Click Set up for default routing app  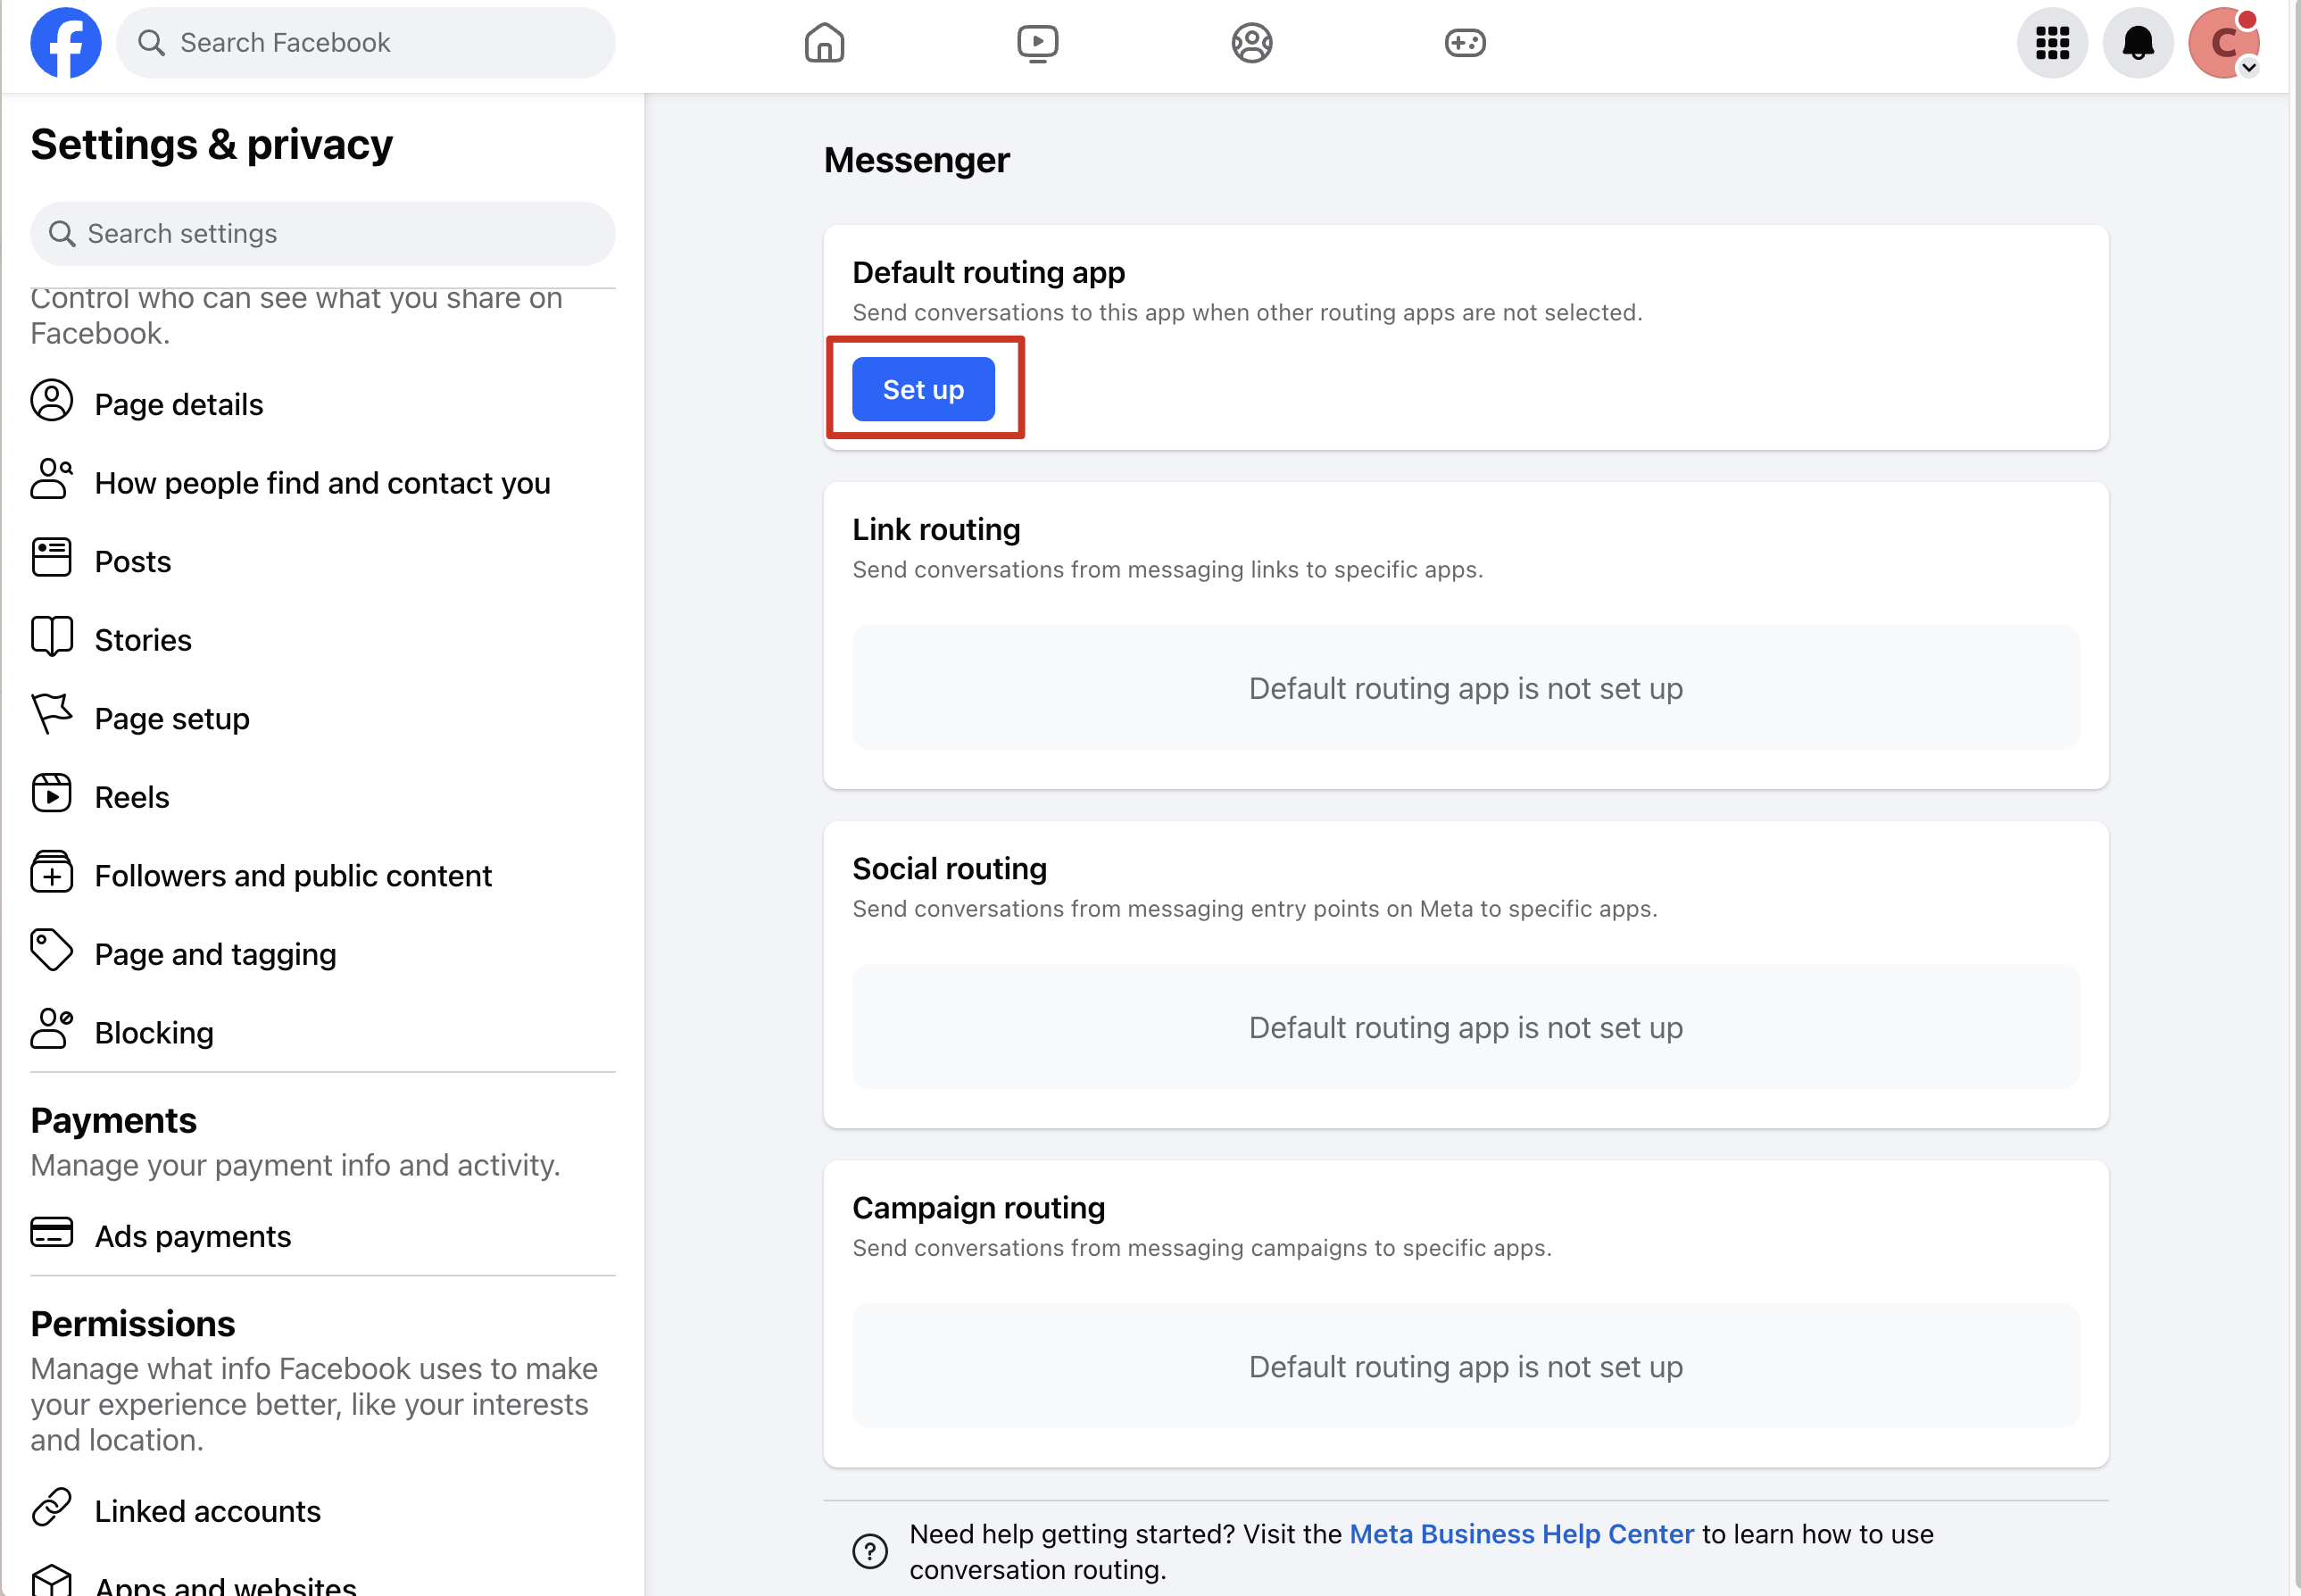(923, 389)
